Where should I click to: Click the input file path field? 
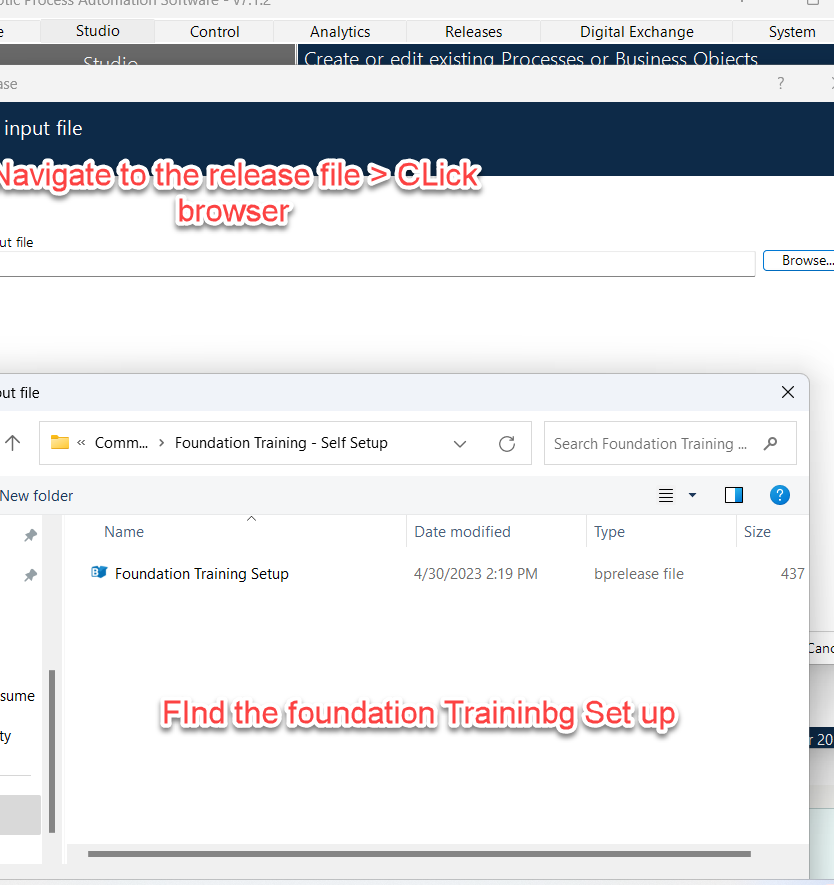[377, 264]
